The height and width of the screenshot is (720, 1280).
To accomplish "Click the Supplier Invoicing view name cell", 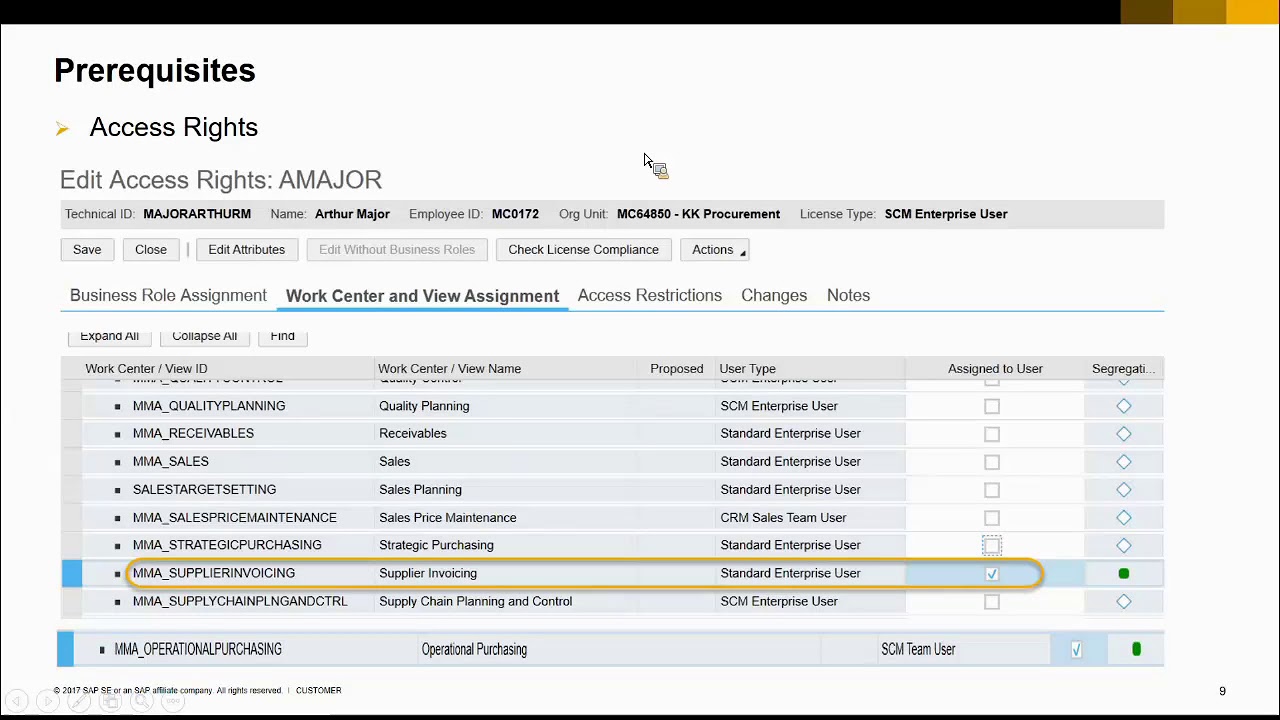I will (x=428, y=574).
